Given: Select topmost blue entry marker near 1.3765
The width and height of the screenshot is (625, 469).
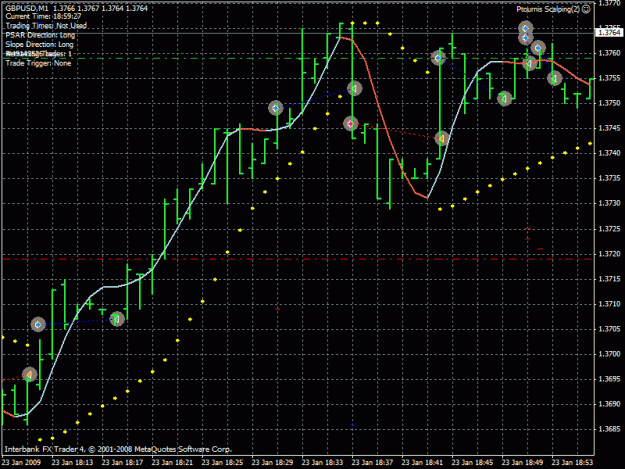Looking at the screenshot, I should coord(526,28).
